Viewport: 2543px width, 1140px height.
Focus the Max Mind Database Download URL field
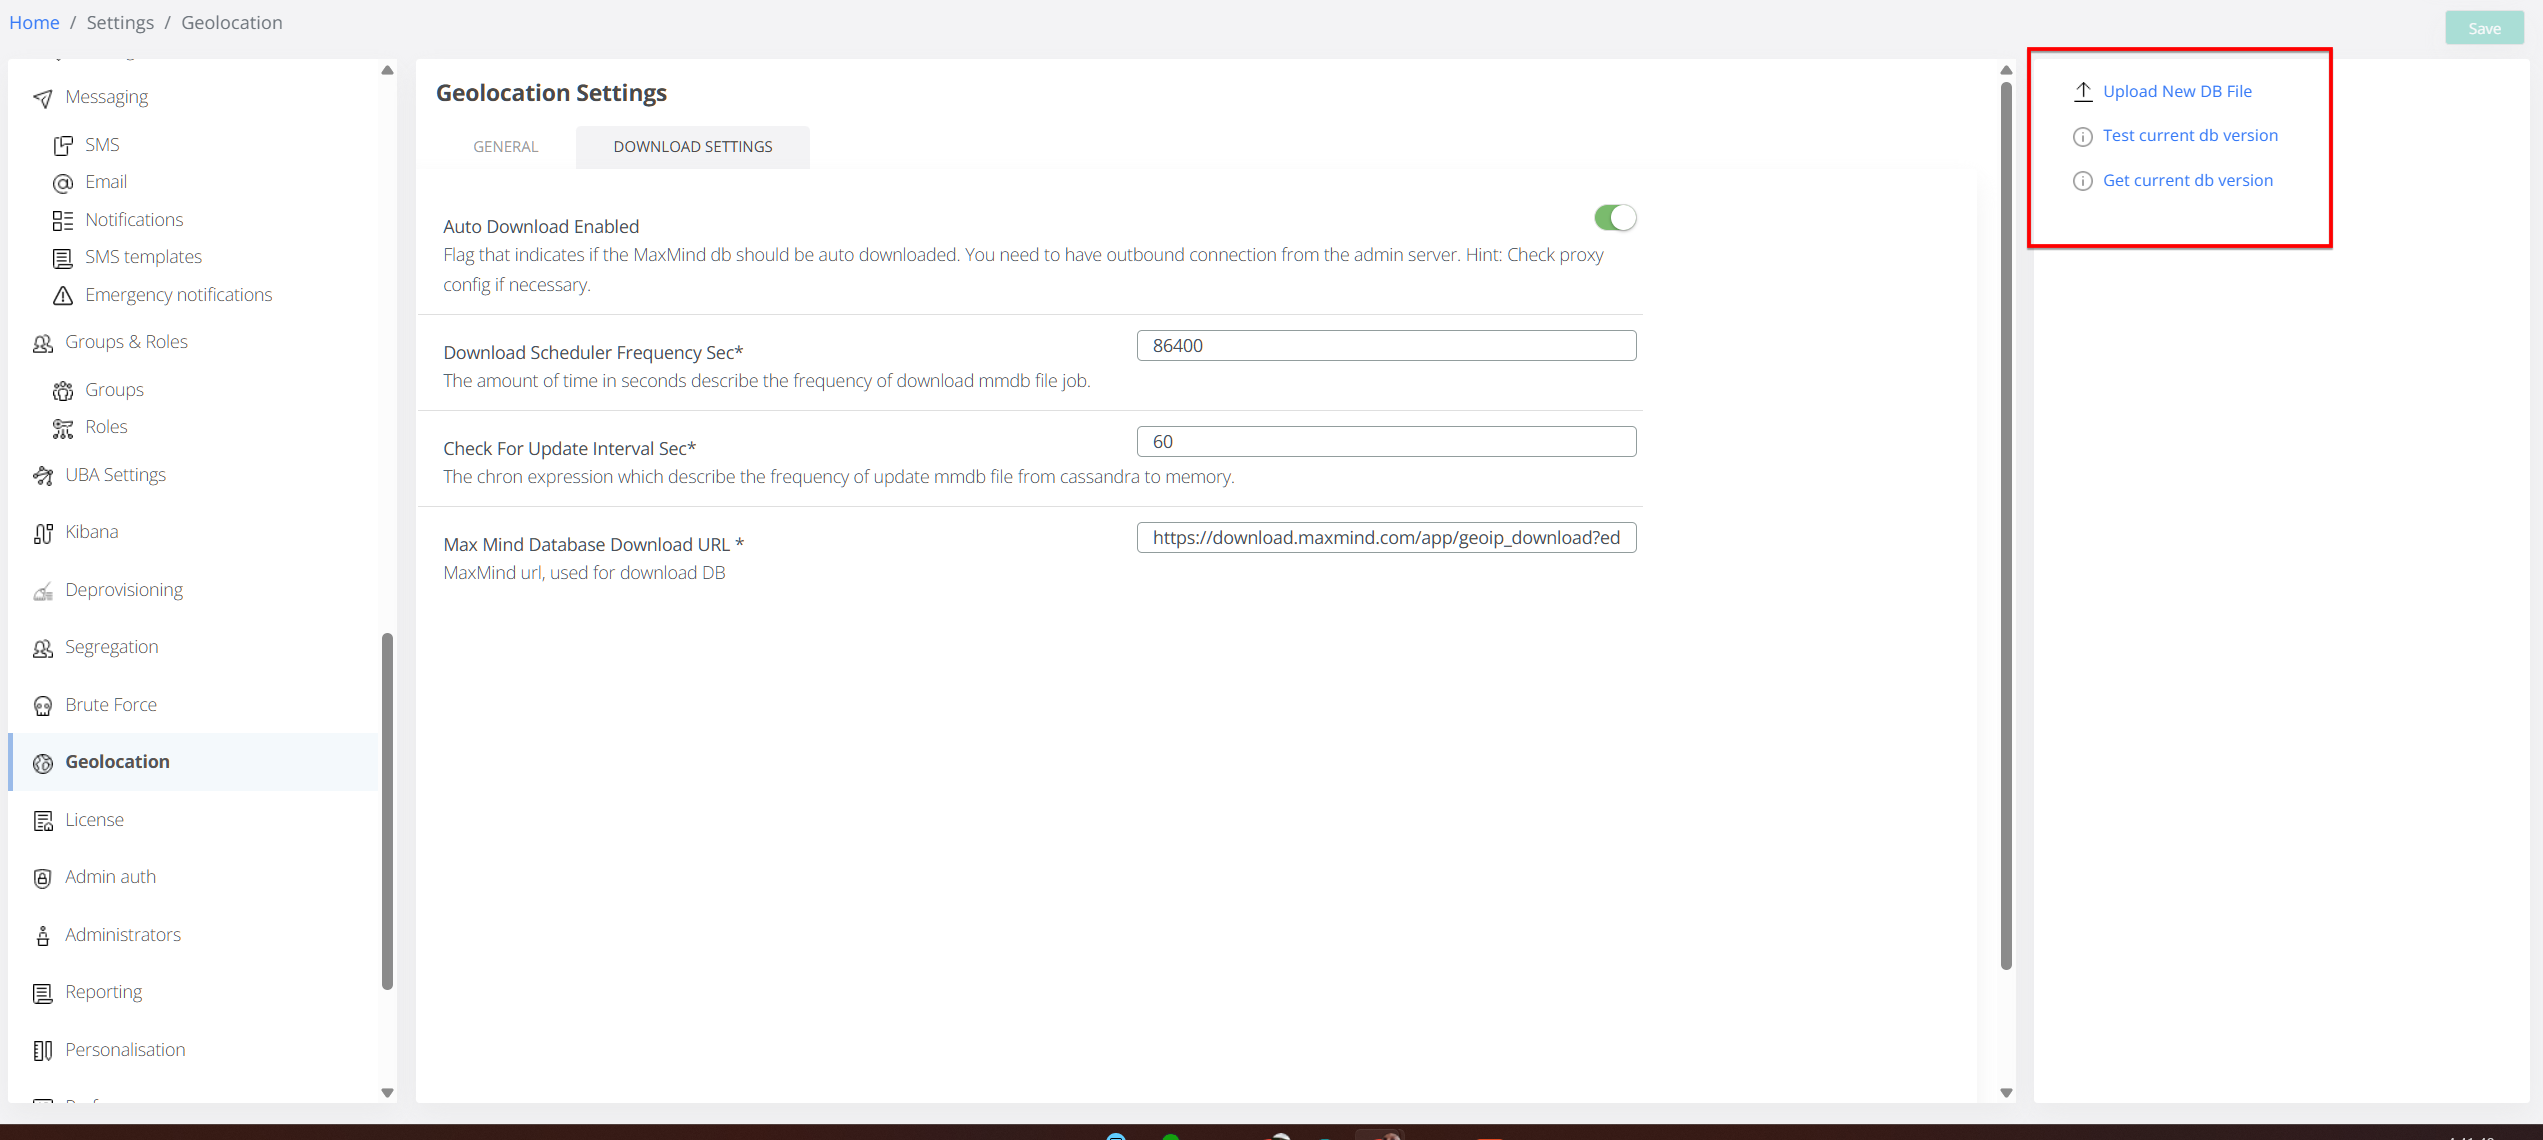1386,538
